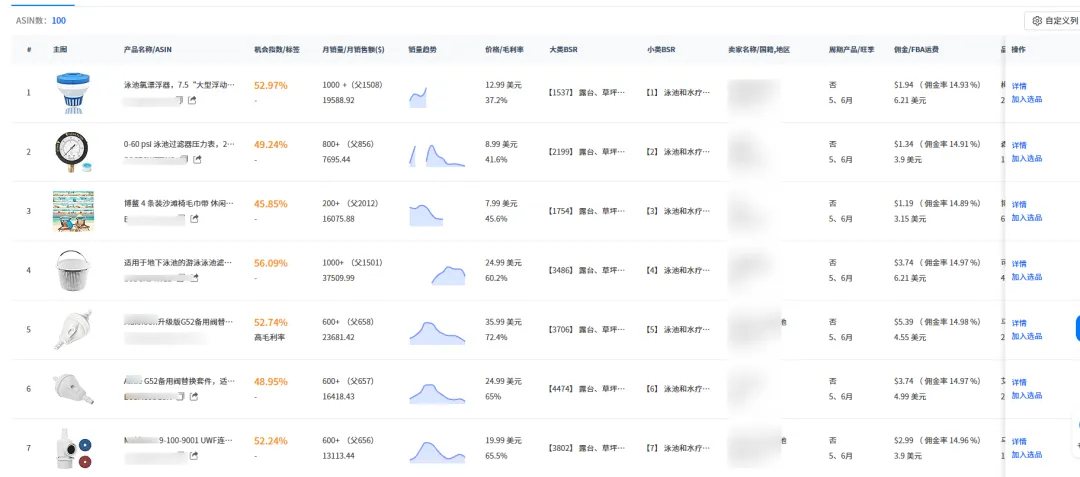Screen dimensions: 1080x477
Task: Click price cell 35.99 美元
Action: point(503,322)
